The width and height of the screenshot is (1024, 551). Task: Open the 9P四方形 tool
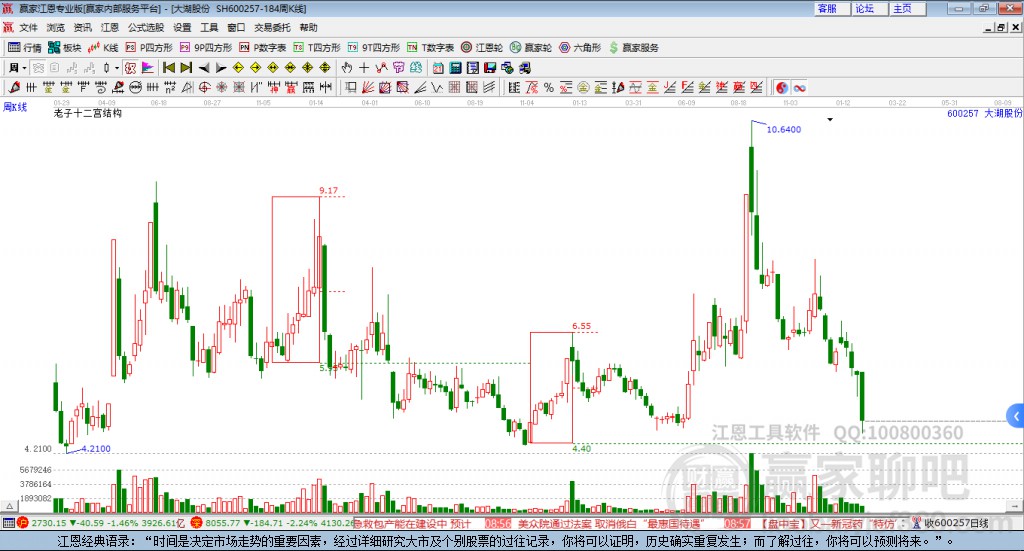(206, 48)
